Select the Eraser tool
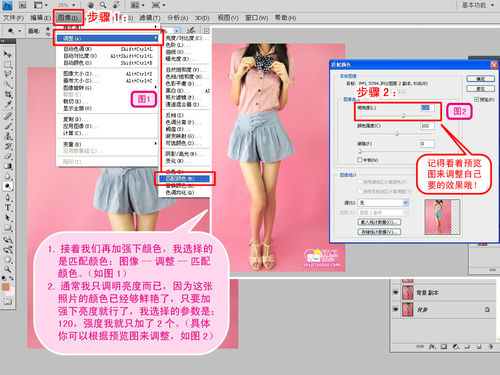The width and height of the screenshot is (500, 375). pyautogui.click(x=7, y=156)
